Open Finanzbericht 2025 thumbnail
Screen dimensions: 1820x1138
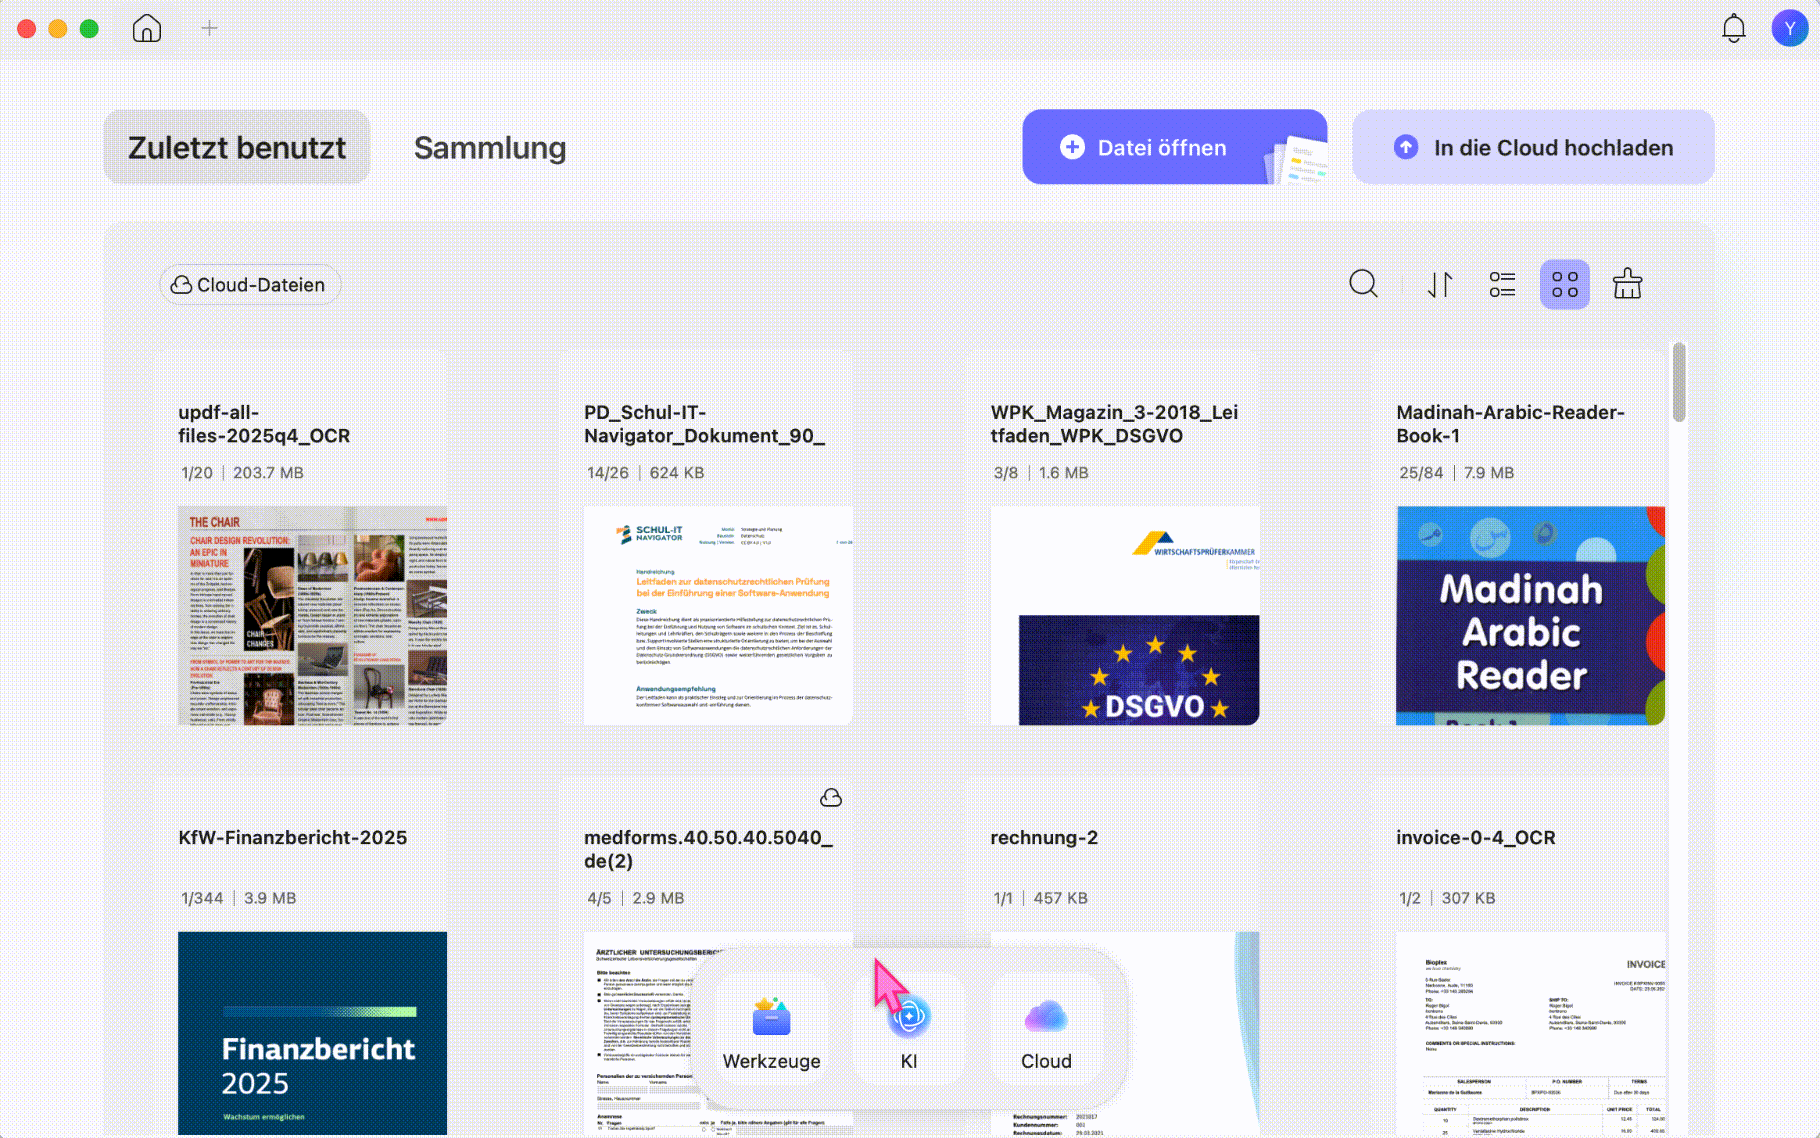coord(312,1033)
